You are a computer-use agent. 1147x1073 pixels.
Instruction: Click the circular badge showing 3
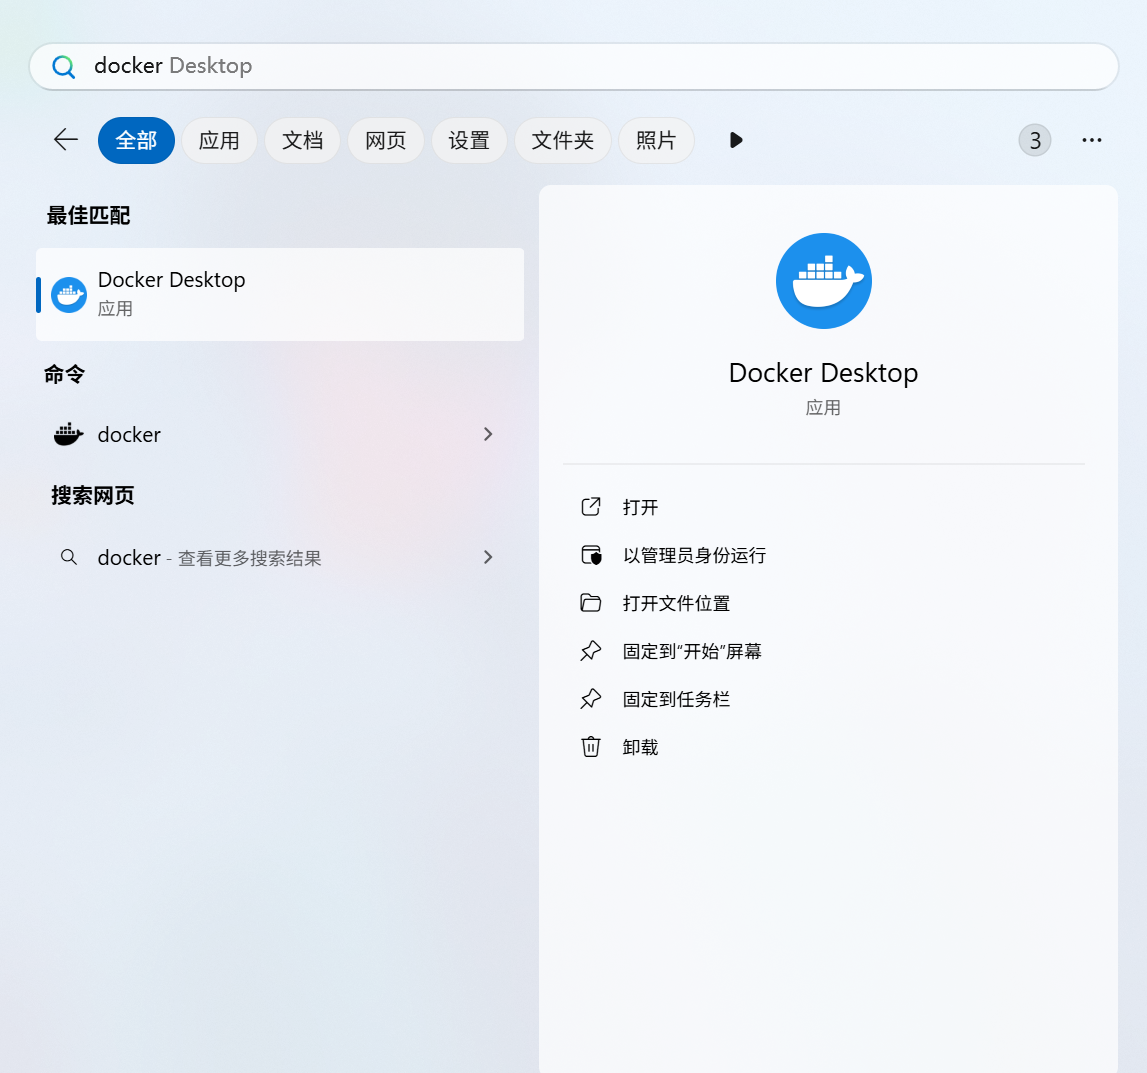[x=1035, y=140]
